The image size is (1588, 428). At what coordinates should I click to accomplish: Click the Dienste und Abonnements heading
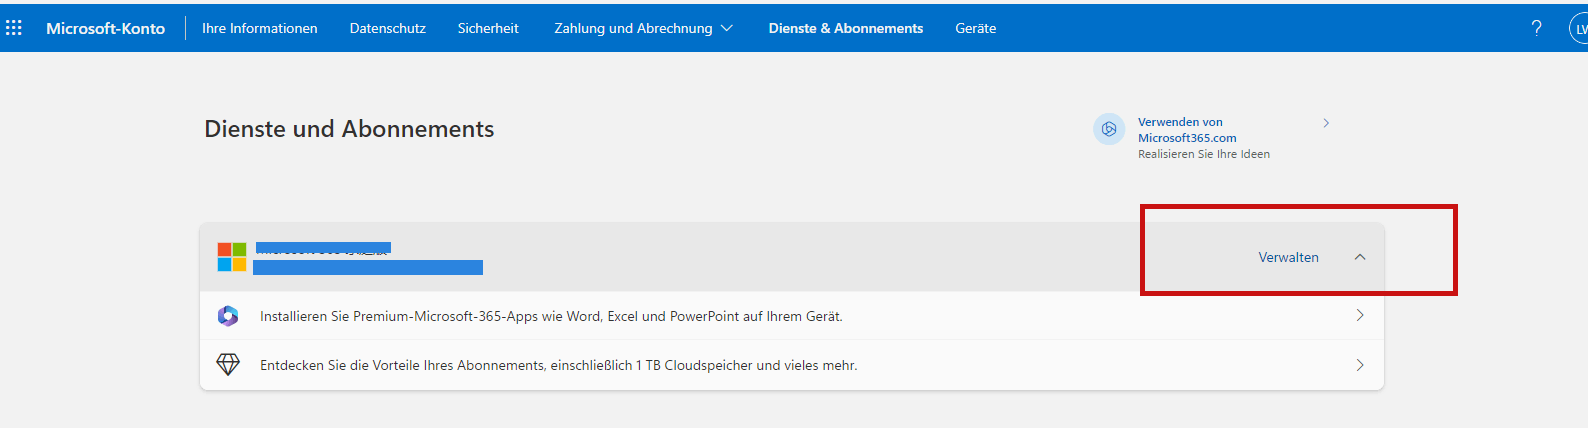tap(349, 129)
